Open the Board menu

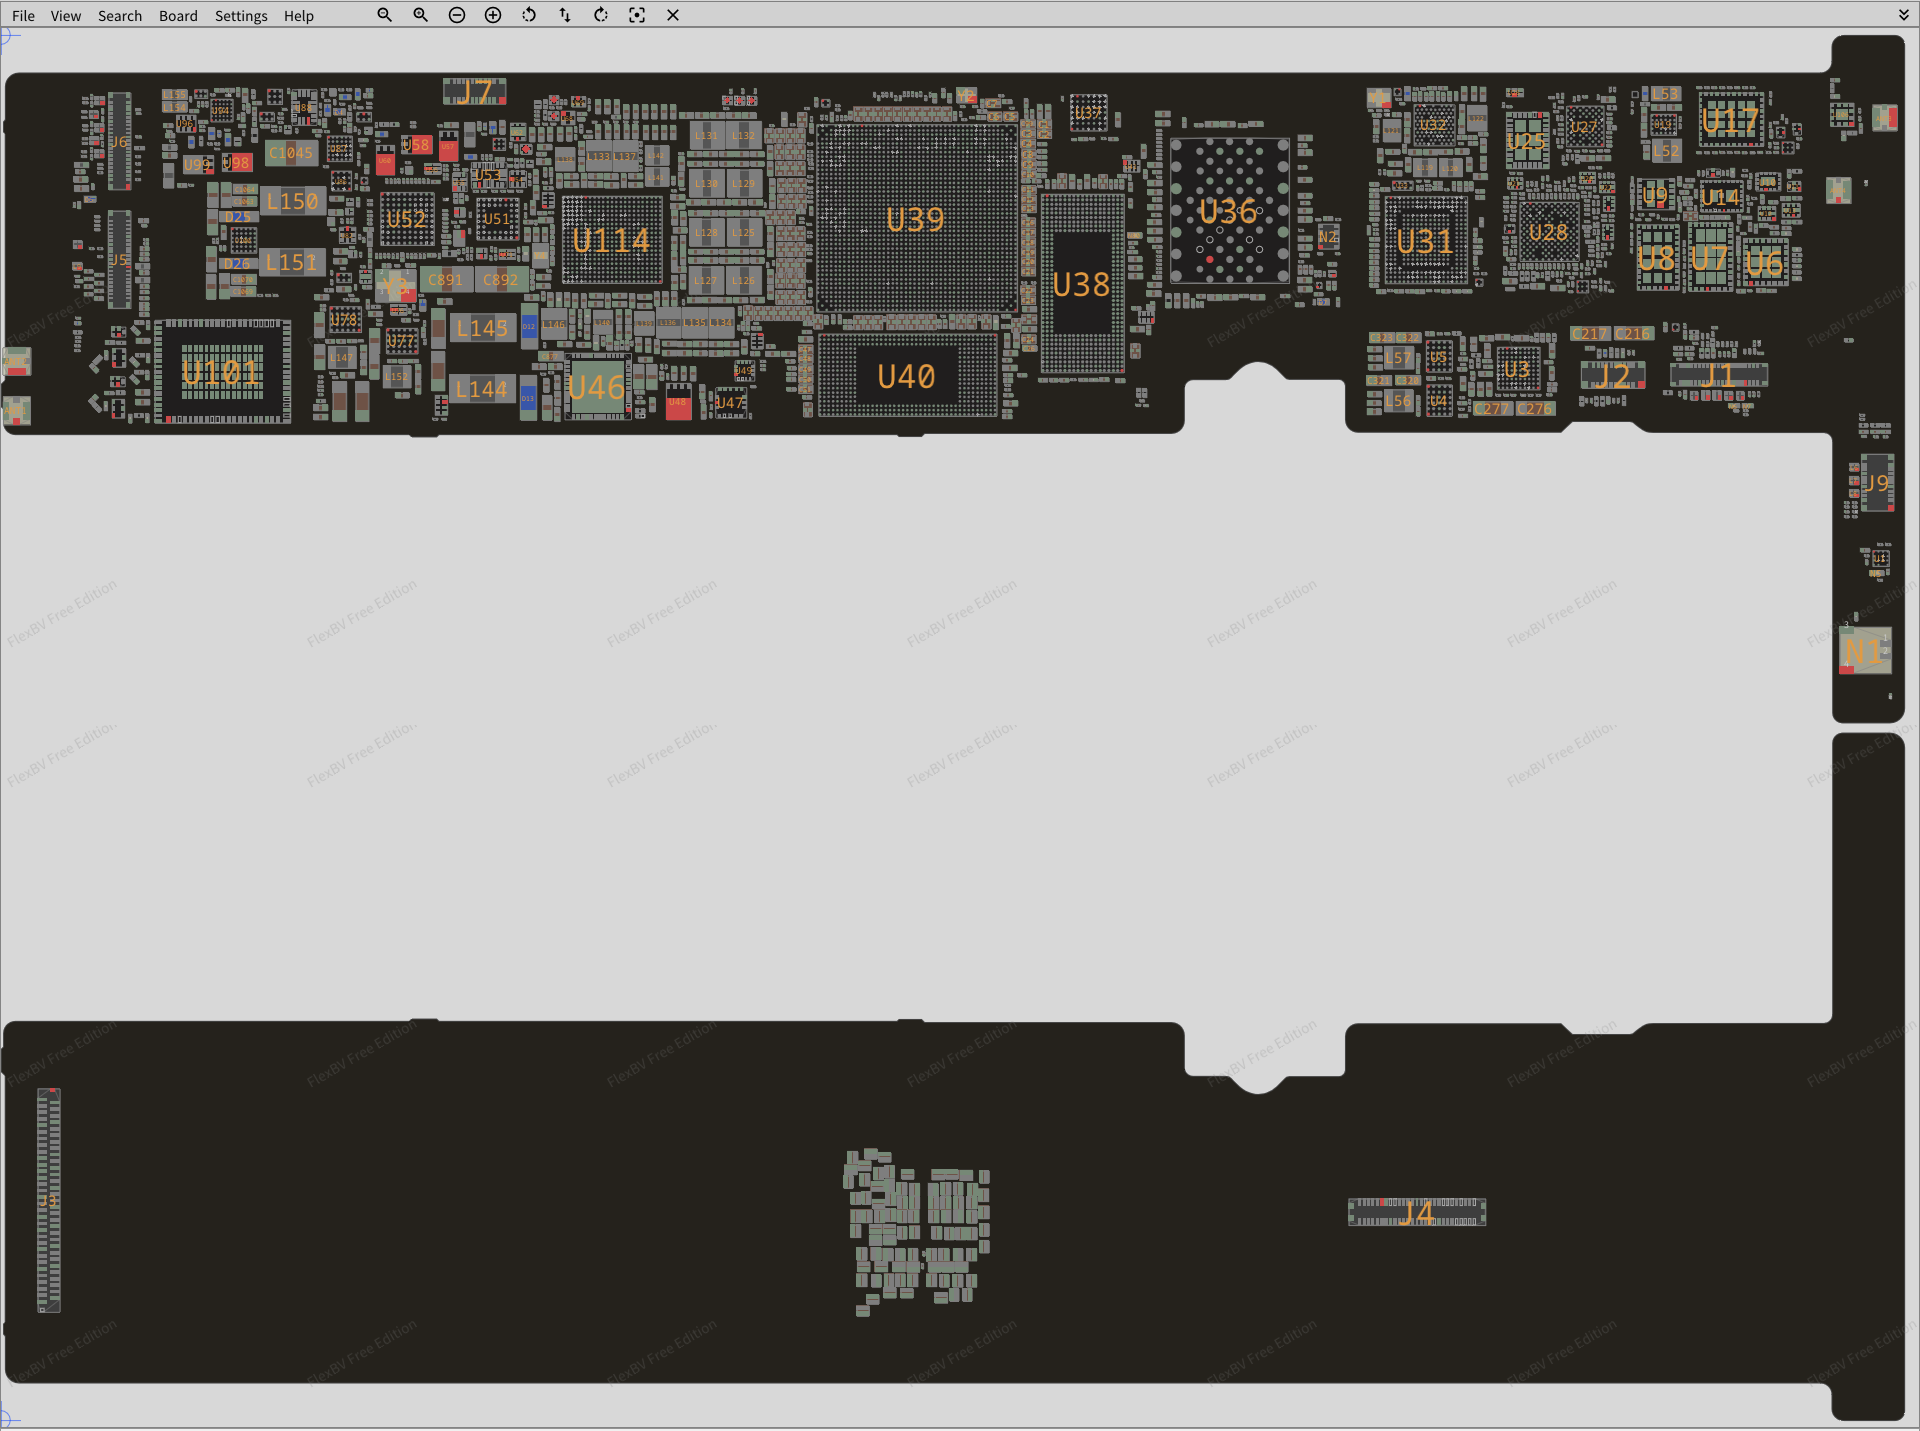[x=178, y=16]
